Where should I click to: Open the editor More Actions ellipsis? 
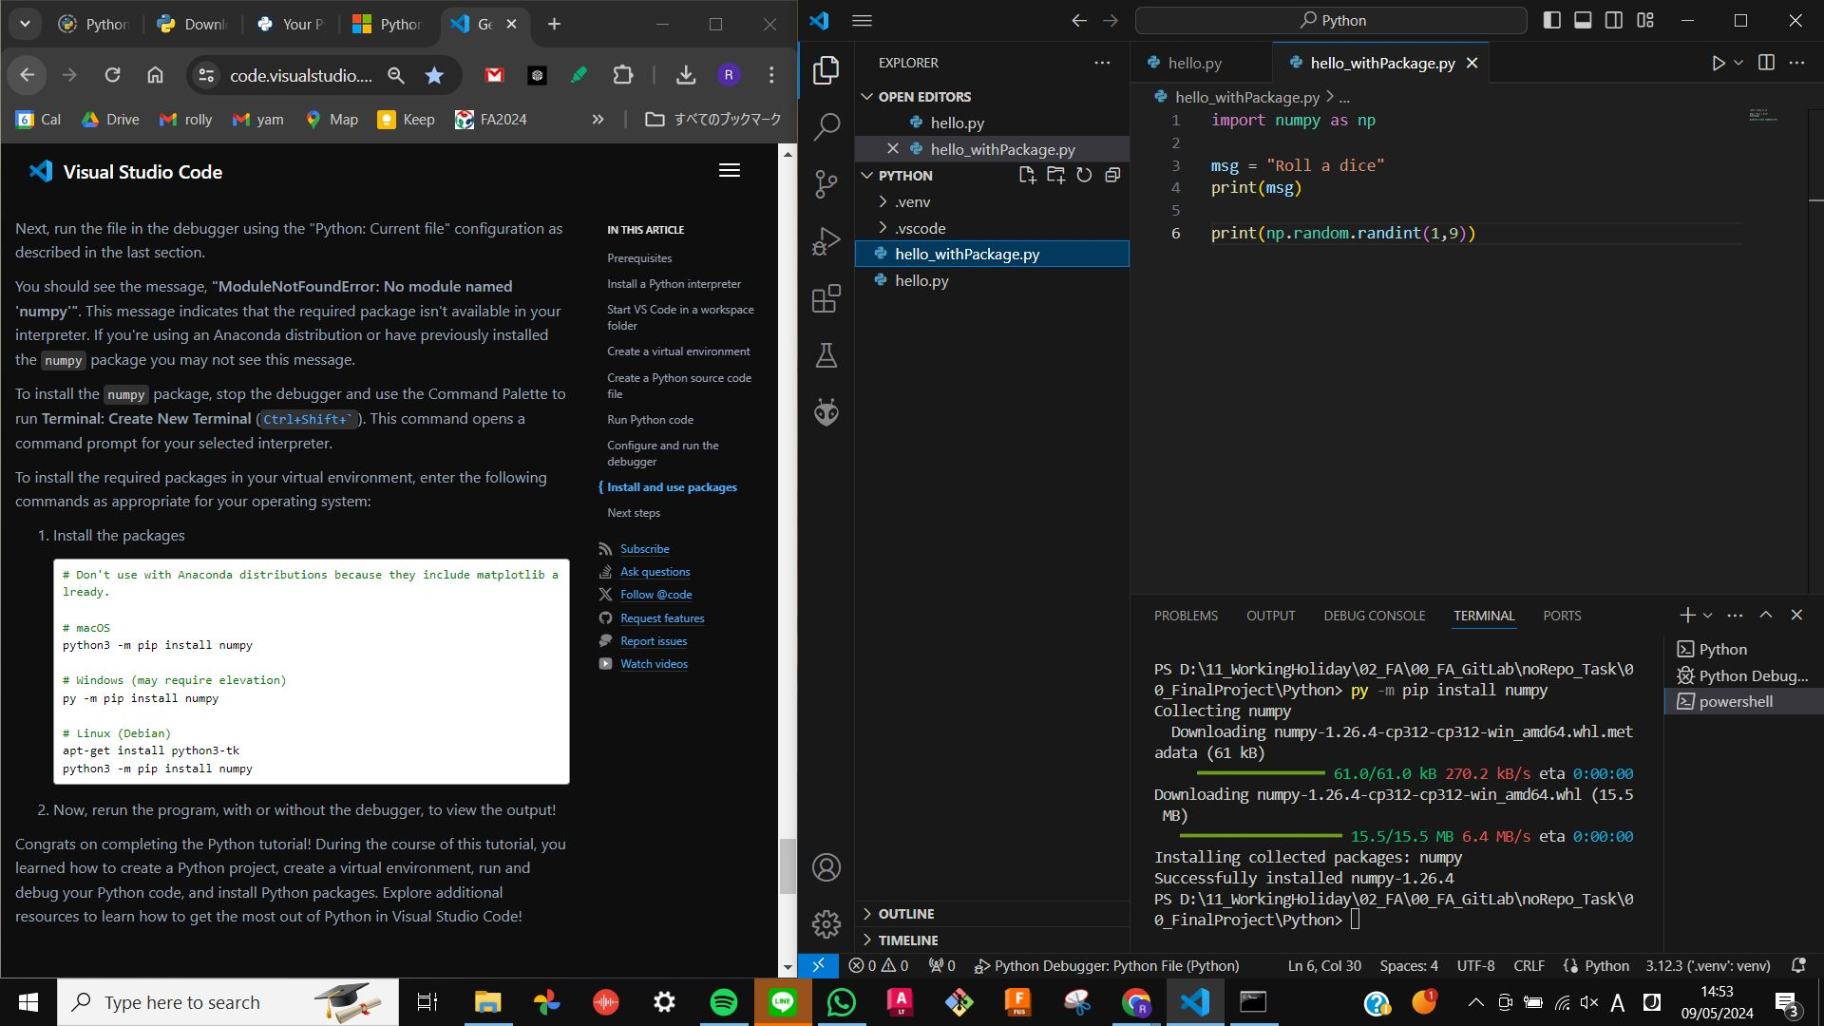tap(1797, 63)
